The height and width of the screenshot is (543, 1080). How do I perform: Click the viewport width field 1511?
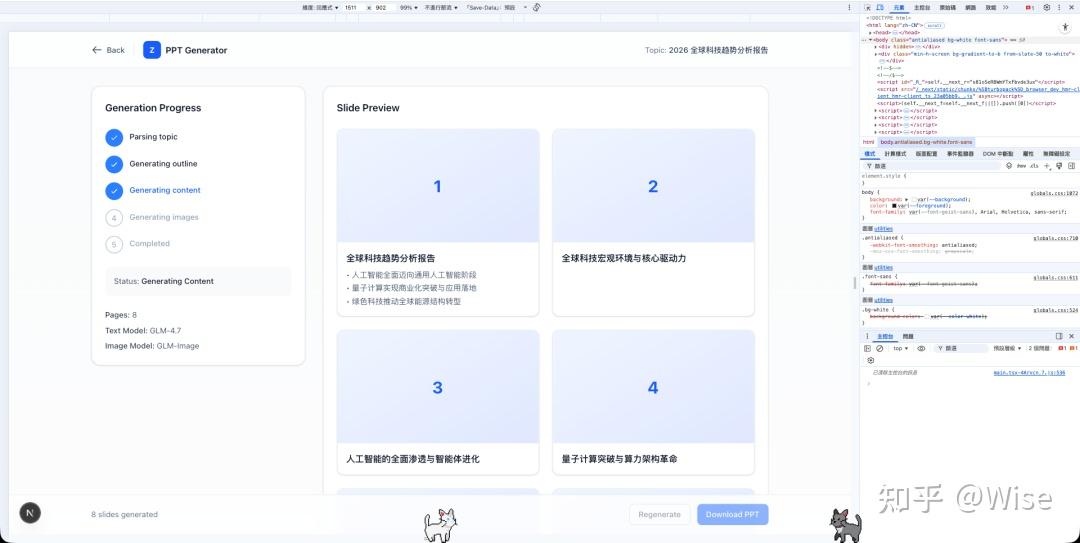[353, 7]
